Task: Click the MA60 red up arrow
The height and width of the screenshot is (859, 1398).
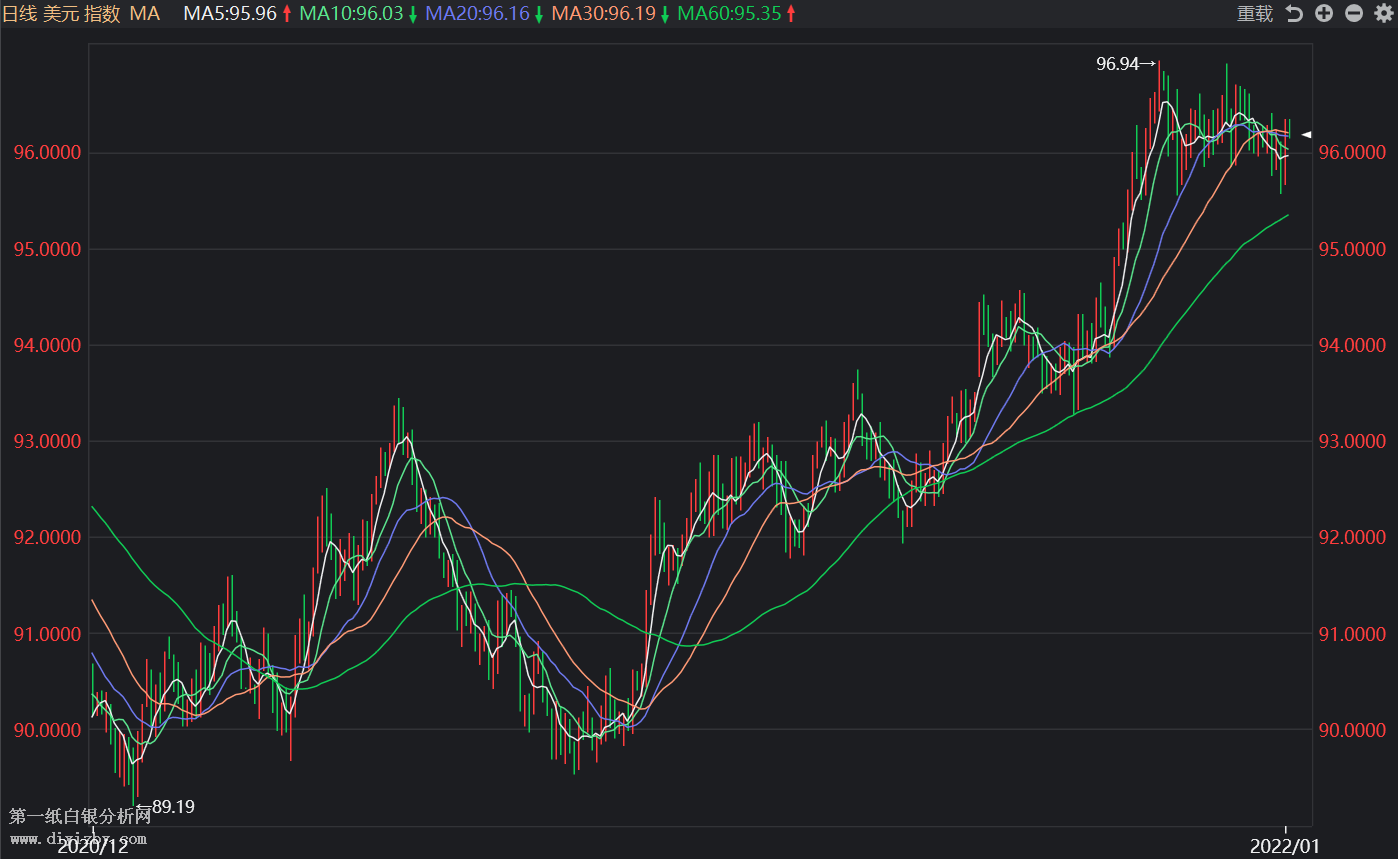Action: (x=791, y=14)
